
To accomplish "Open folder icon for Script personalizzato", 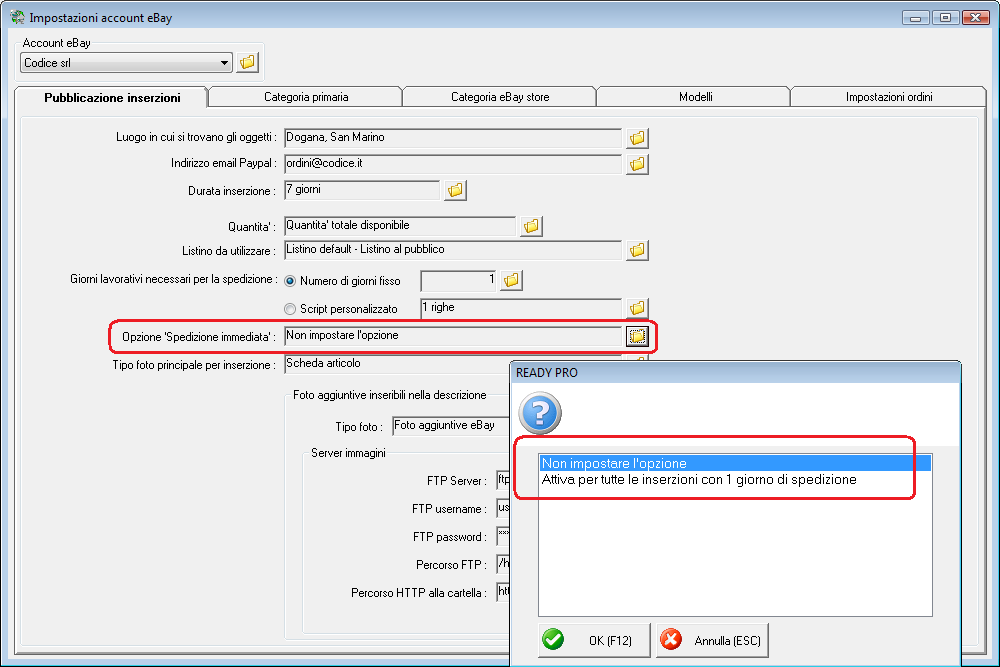I will [637, 308].
